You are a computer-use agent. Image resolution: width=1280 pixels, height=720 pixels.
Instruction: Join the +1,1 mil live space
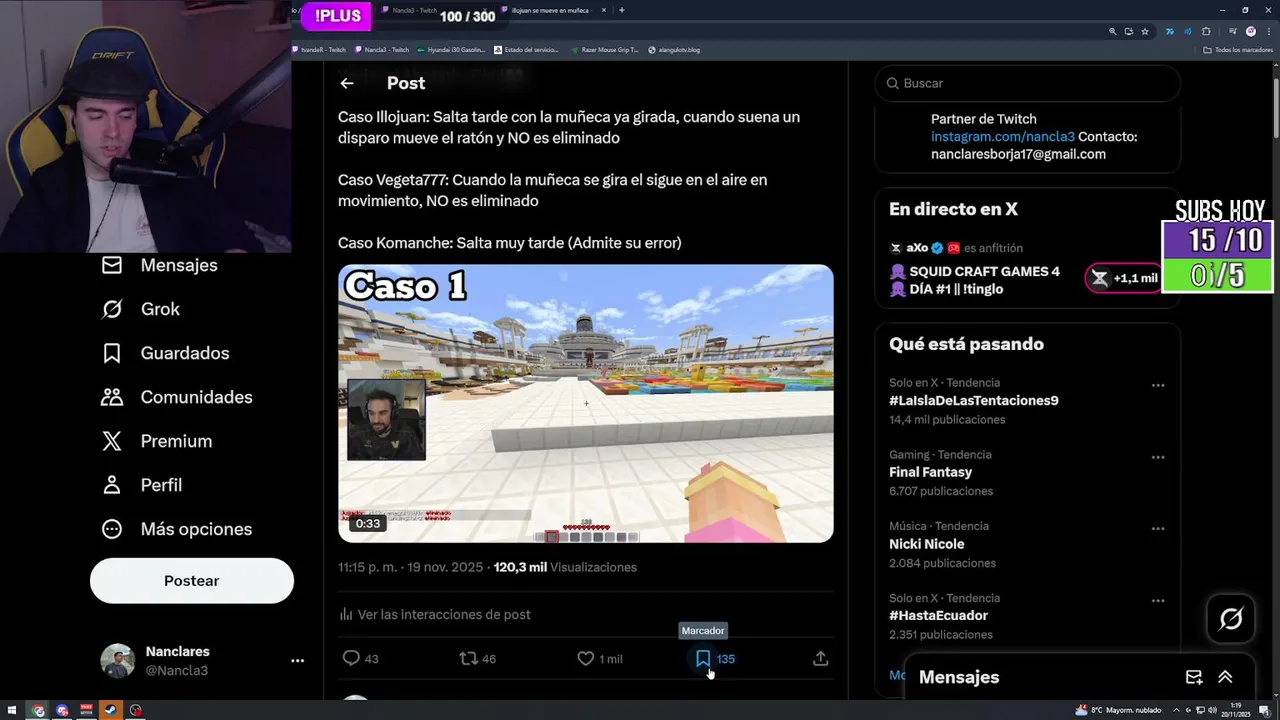pyautogui.click(x=1123, y=278)
